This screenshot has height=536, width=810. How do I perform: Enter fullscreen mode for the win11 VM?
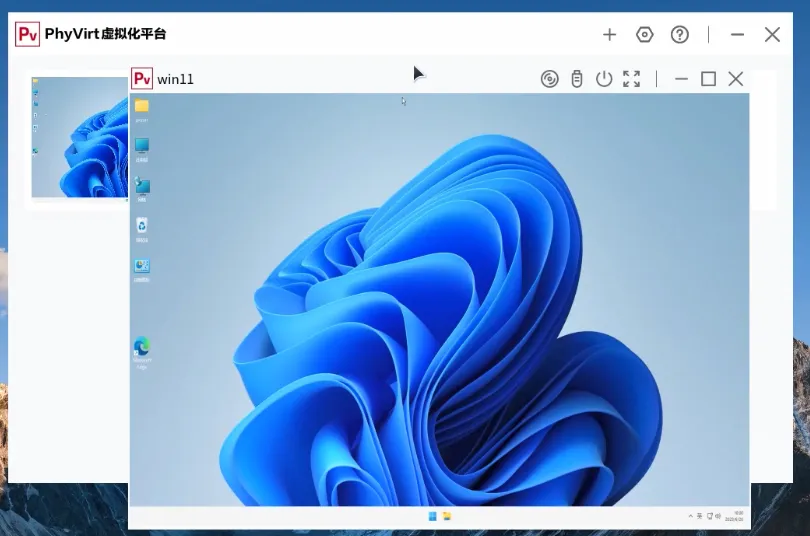click(631, 79)
